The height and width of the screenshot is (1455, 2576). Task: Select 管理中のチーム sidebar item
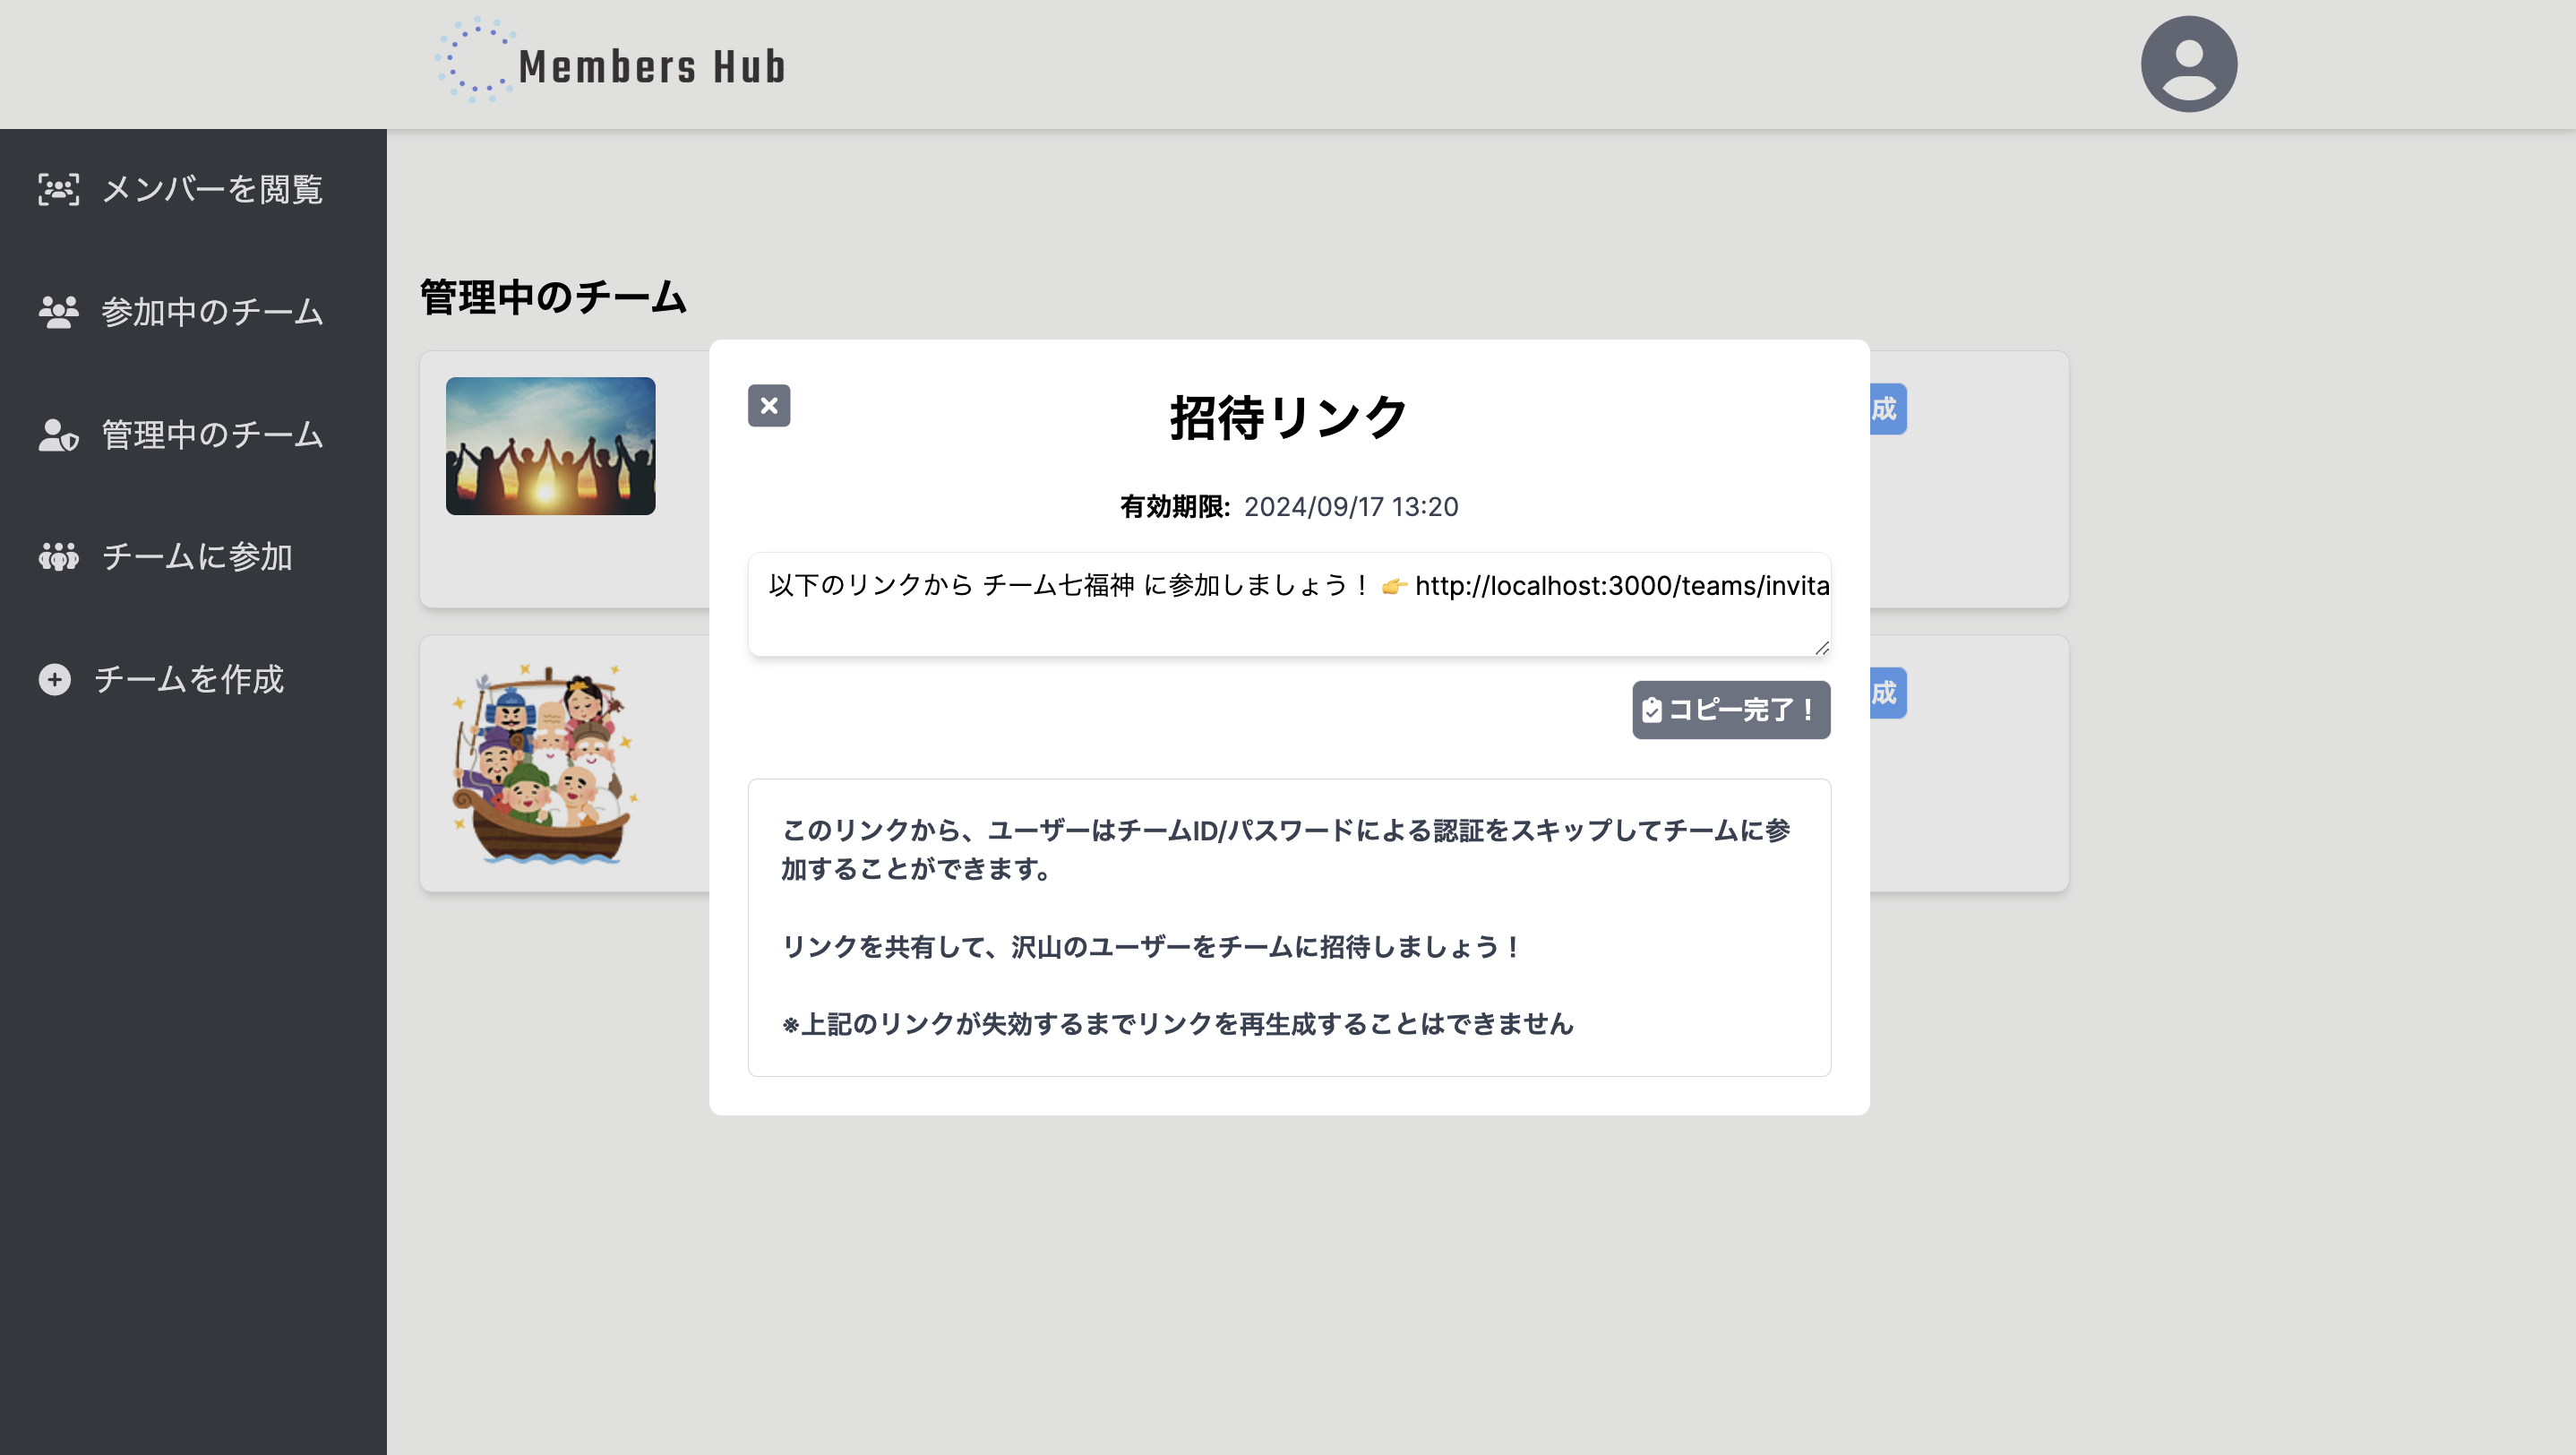pos(211,434)
